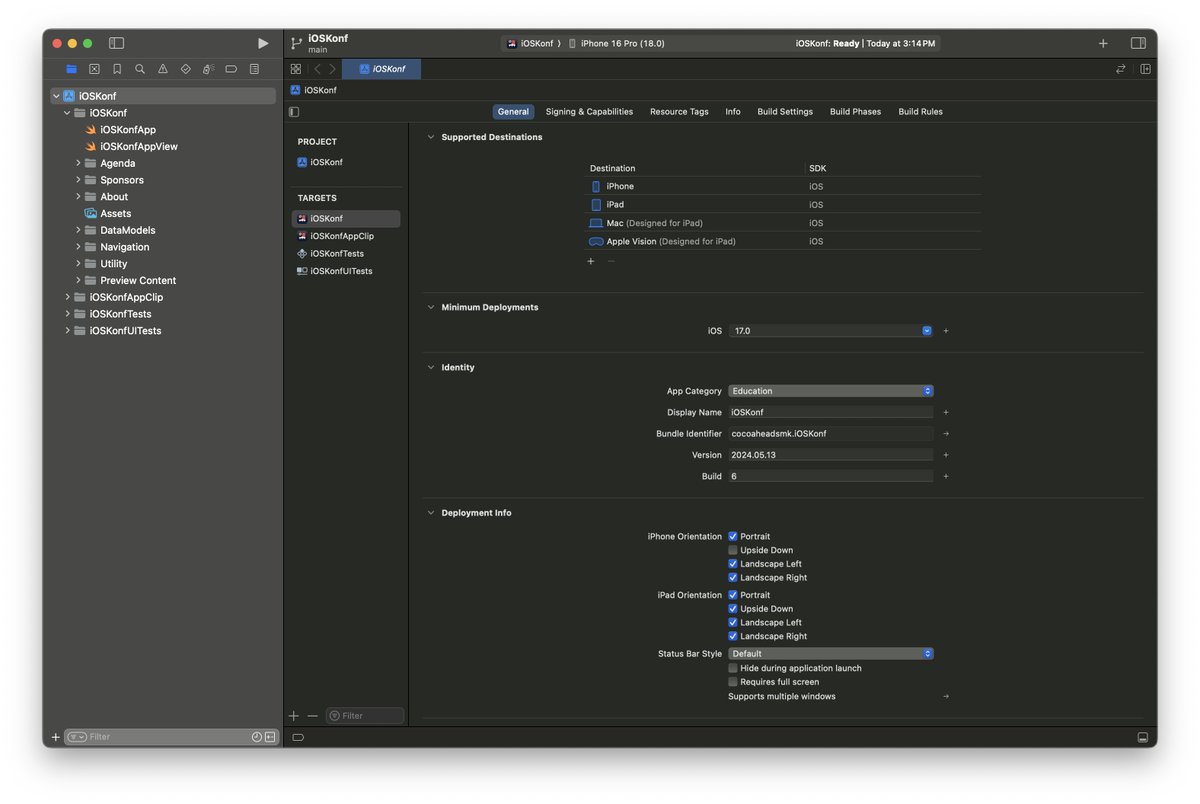Viewport: 1200px width, 804px height.
Task: Uncheck iPhone Landscape Left
Action: pyautogui.click(x=733, y=564)
